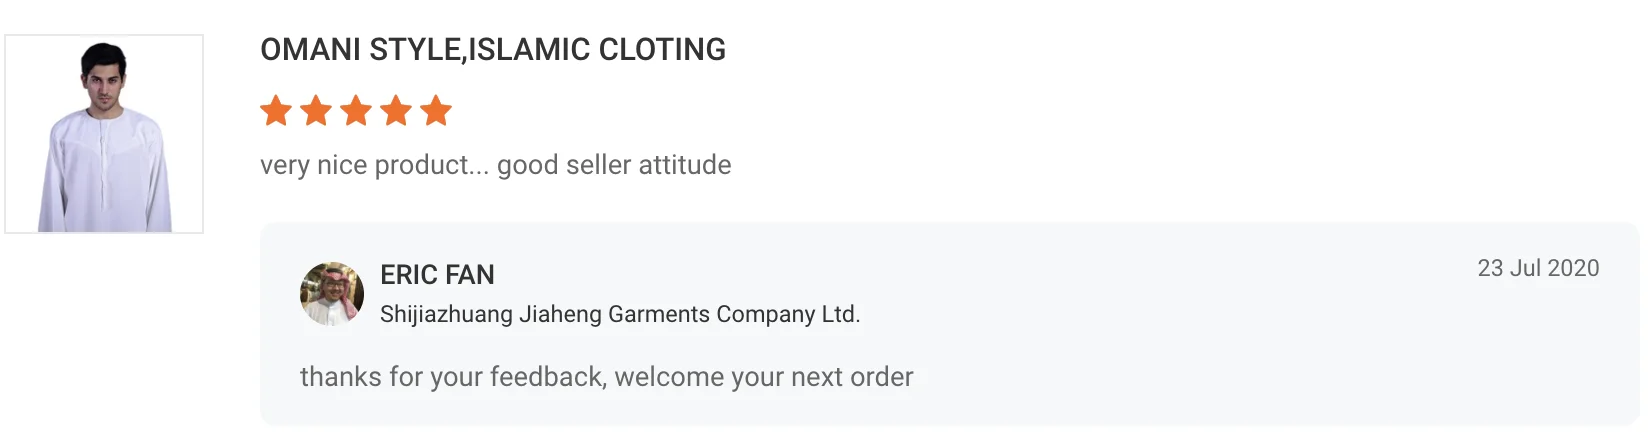The image size is (1650, 440).
Task: Click "good seller attitude" in the review
Action: [x=614, y=165]
